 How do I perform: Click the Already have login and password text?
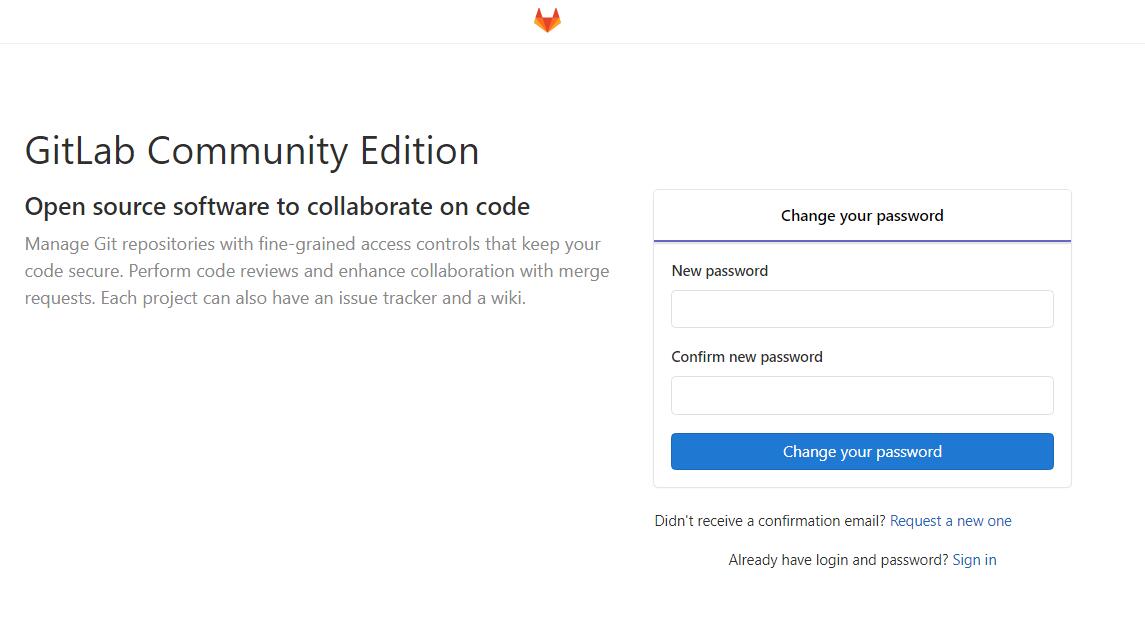[x=838, y=560]
